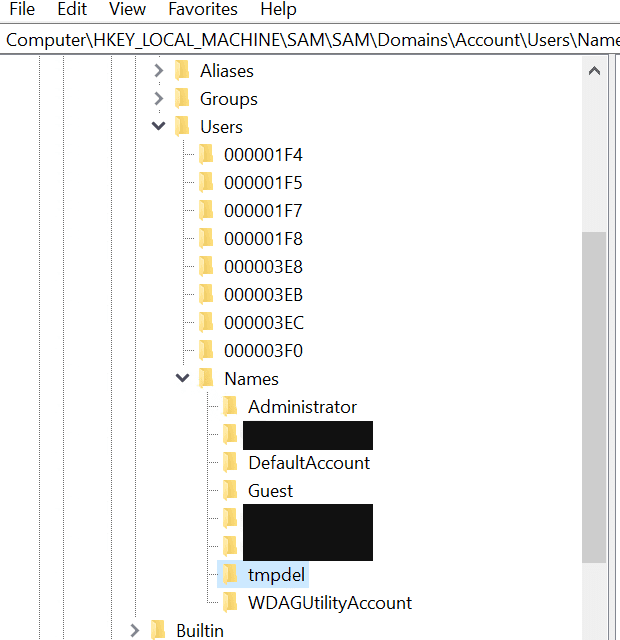This screenshot has height=640, width=620.
Task: Collapse the Names key
Action: pyautogui.click(x=182, y=378)
